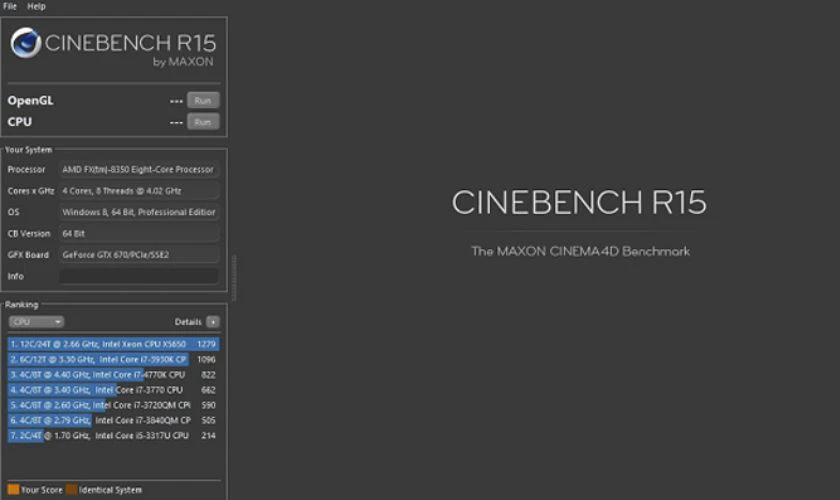Open the CPU ranking type dropdown
The width and height of the screenshot is (840, 500).
coord(37,322)
